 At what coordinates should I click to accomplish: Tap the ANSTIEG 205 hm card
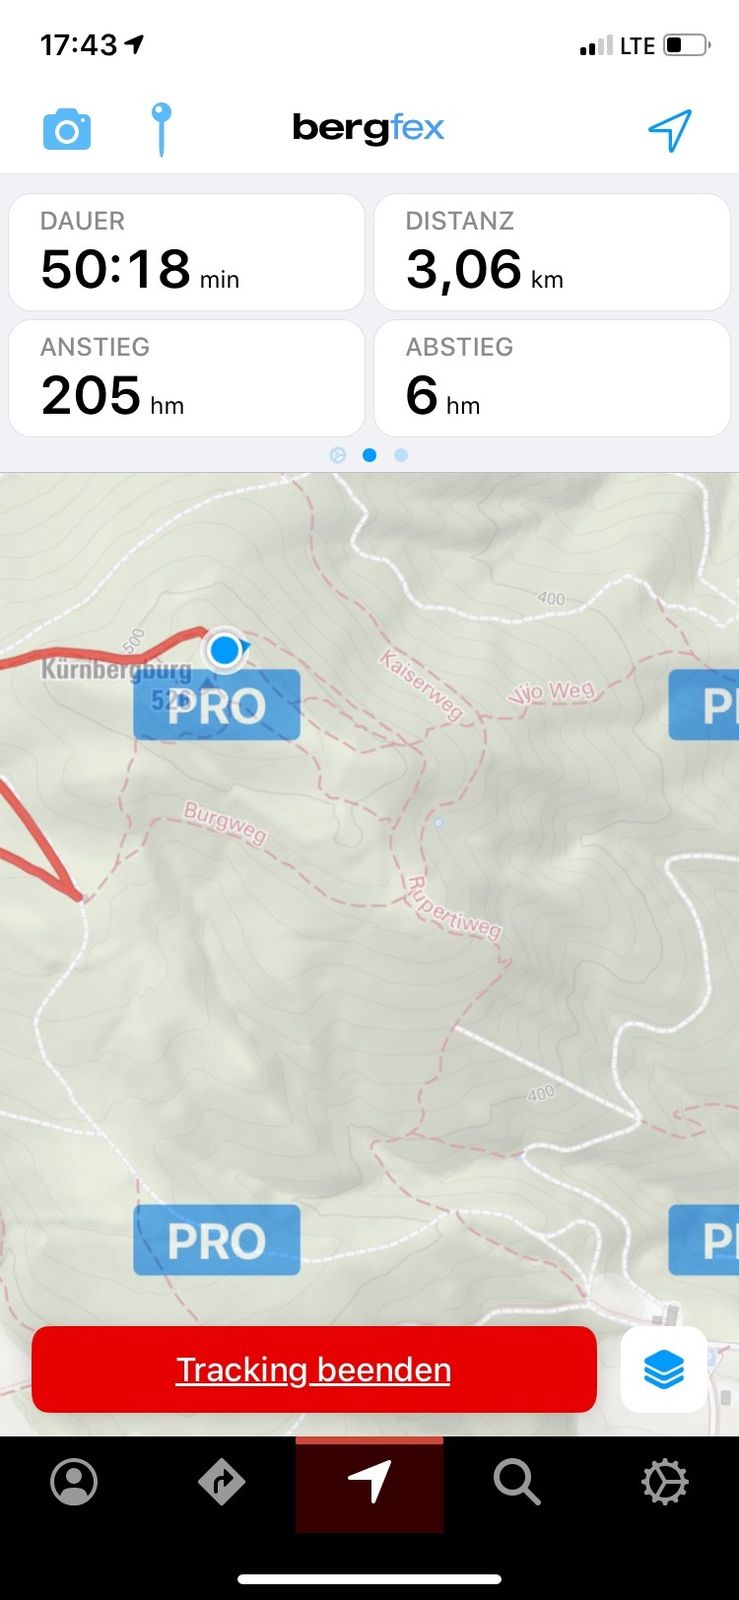pyautogui.click(x=186, y=378)
